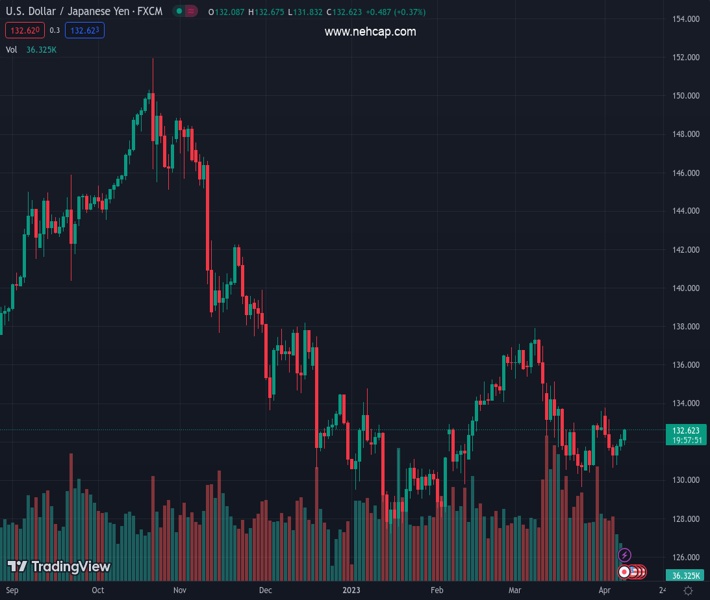Screen dimensions: 710x600
Task: Click the 2023 label on time axis
Action: (350, 590)
